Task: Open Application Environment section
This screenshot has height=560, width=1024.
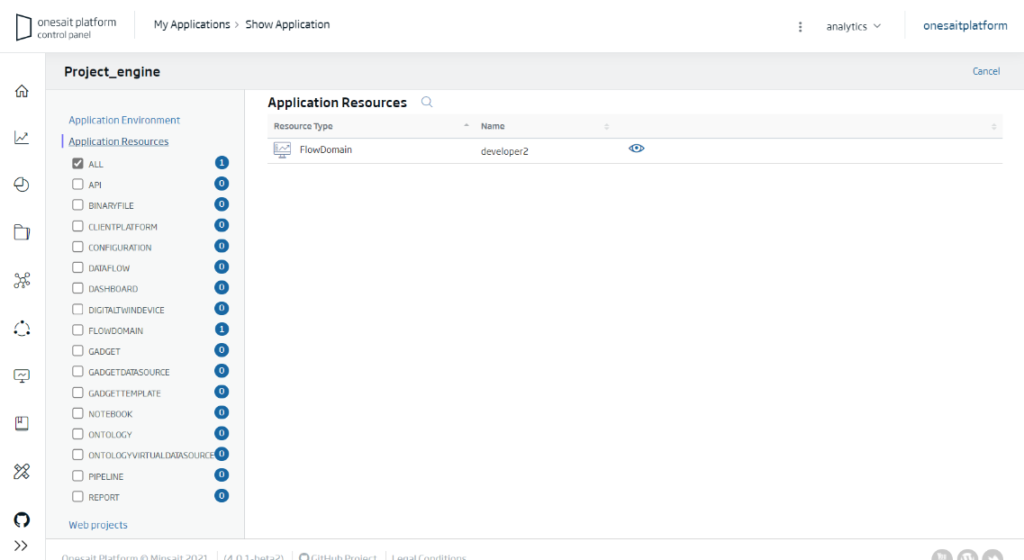Action: coord(124,120)
